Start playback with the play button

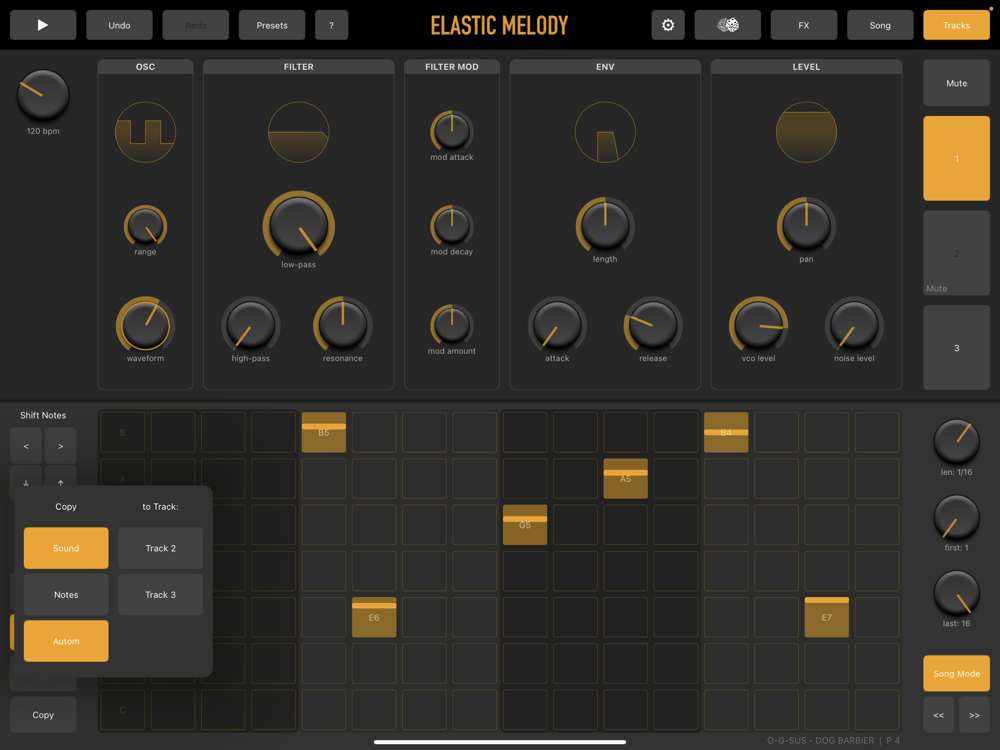point(43,25)
